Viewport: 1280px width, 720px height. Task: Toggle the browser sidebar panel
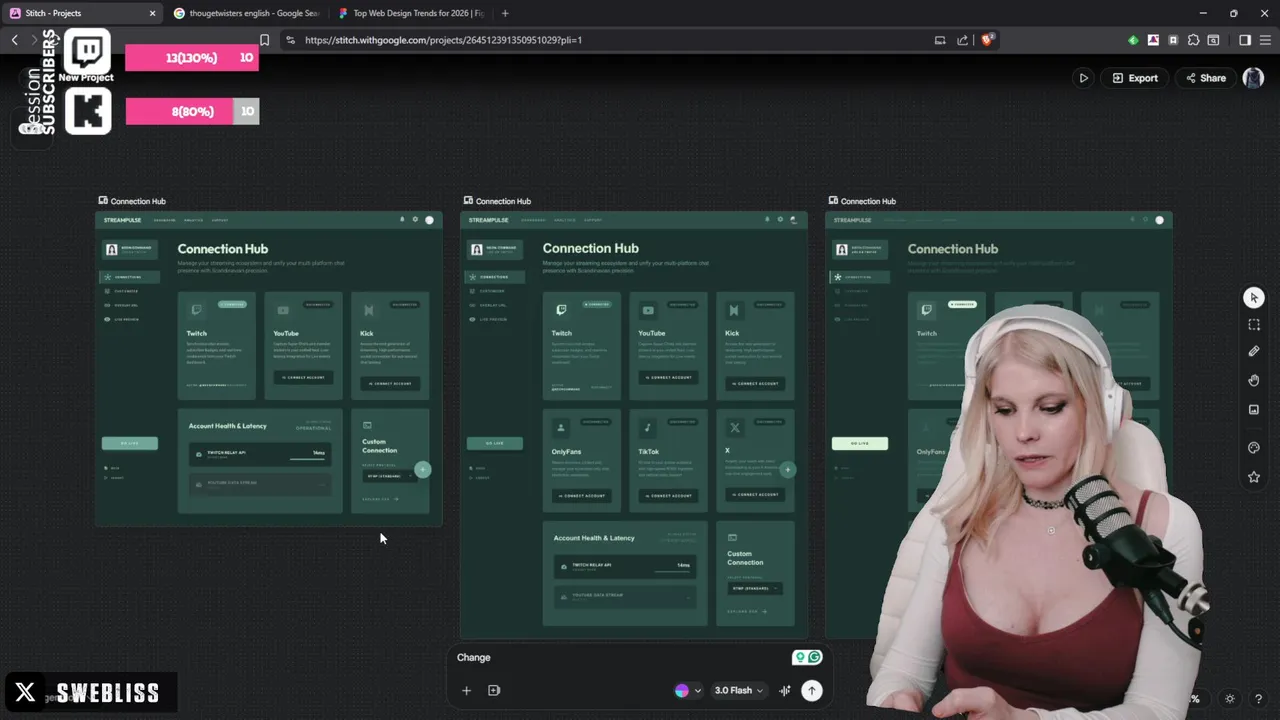[1245, 40]
